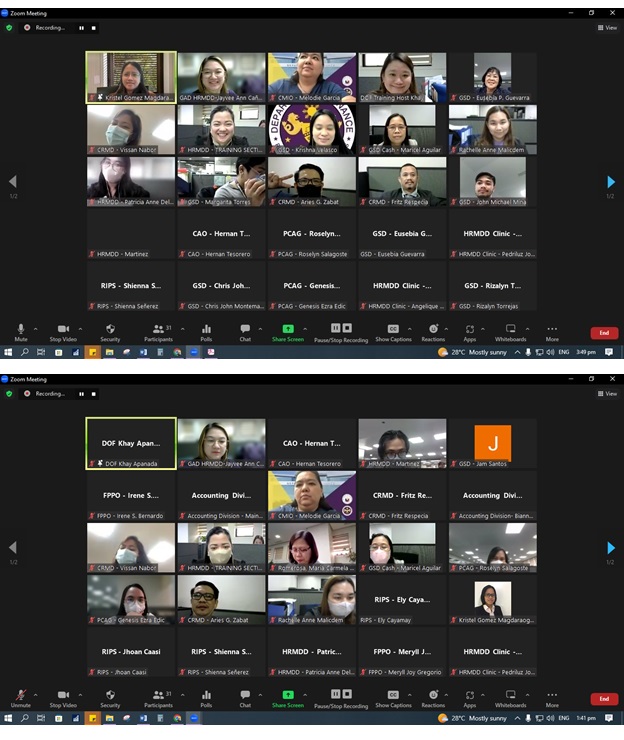Viewport: 624px width, 740px height.
Task: Open Participants panel in the 1:41 pm meeting
Action: (159, 698)
